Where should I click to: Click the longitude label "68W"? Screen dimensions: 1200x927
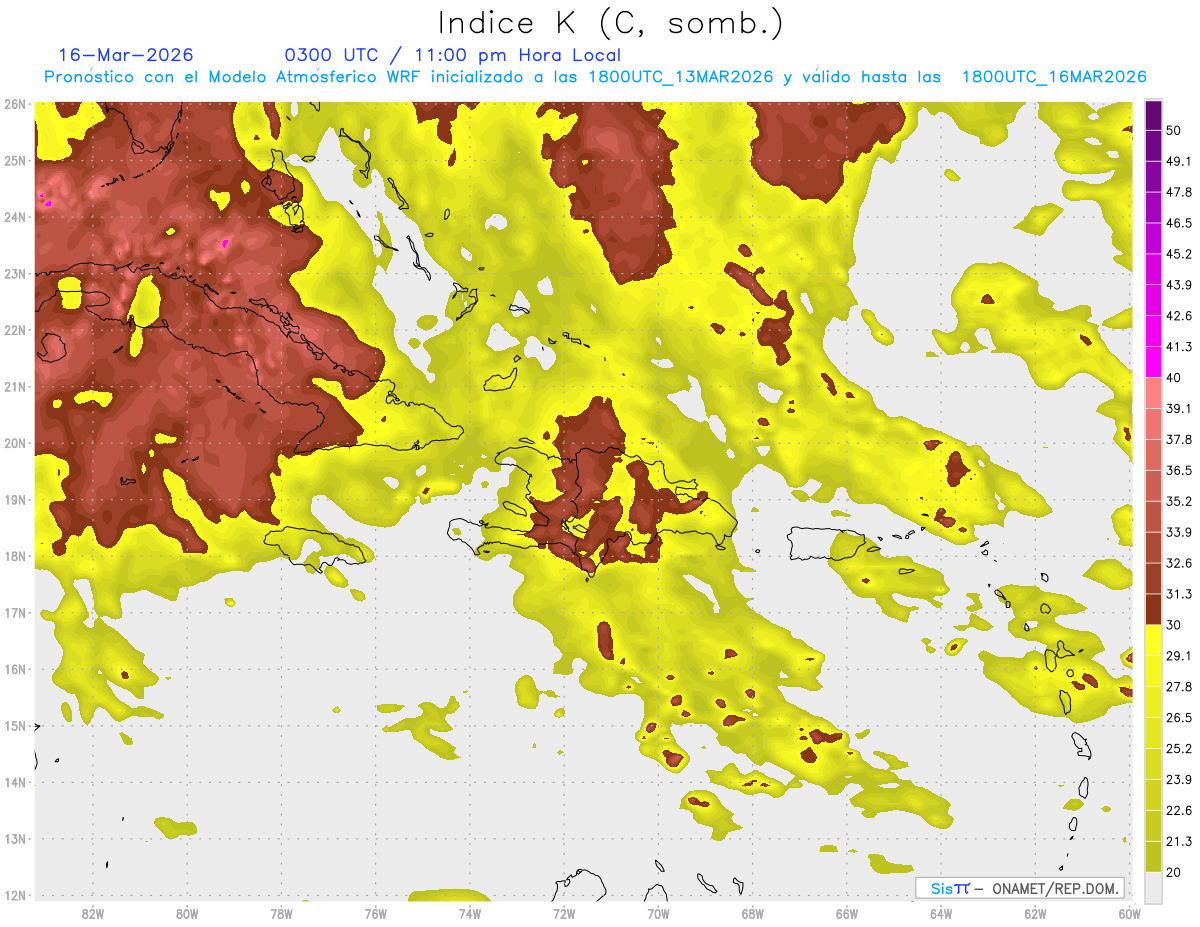pos(752,914)
